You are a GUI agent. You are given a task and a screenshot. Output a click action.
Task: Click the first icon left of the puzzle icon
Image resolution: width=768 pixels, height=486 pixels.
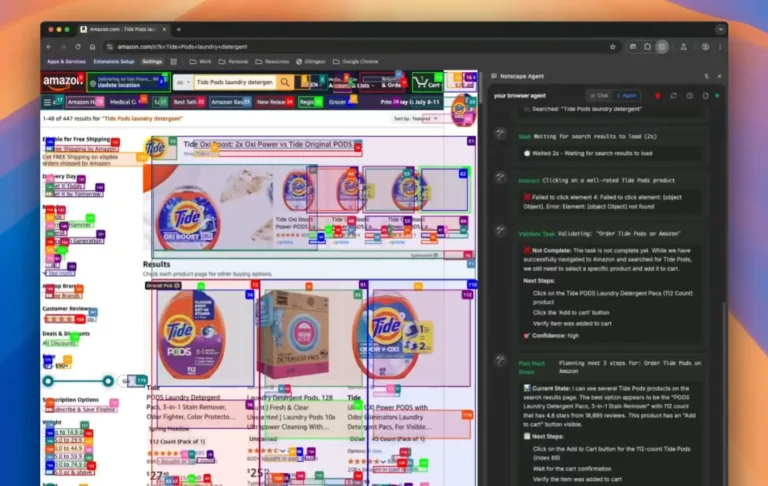point(633,47)
